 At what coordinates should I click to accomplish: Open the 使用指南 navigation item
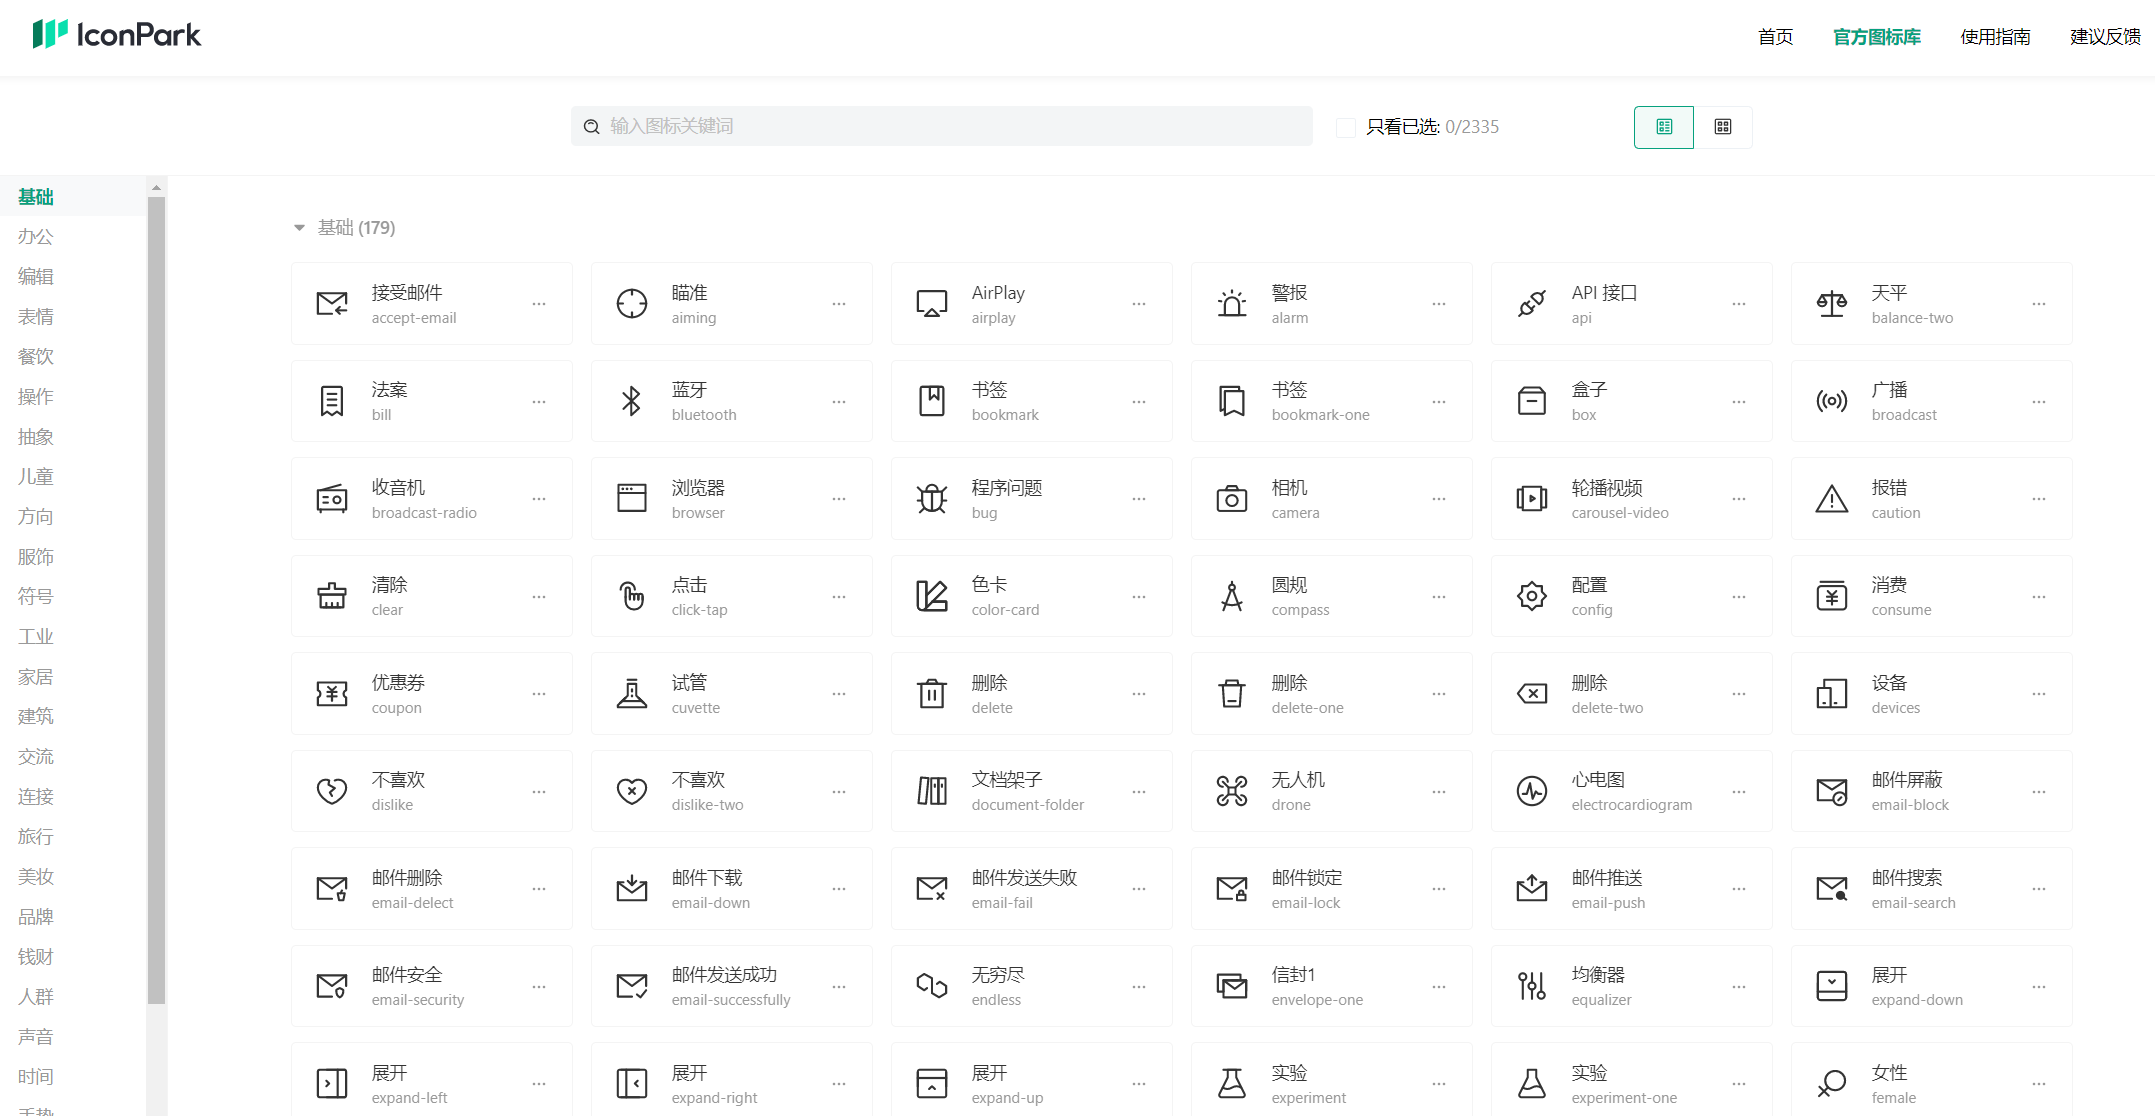point(1994,37)
